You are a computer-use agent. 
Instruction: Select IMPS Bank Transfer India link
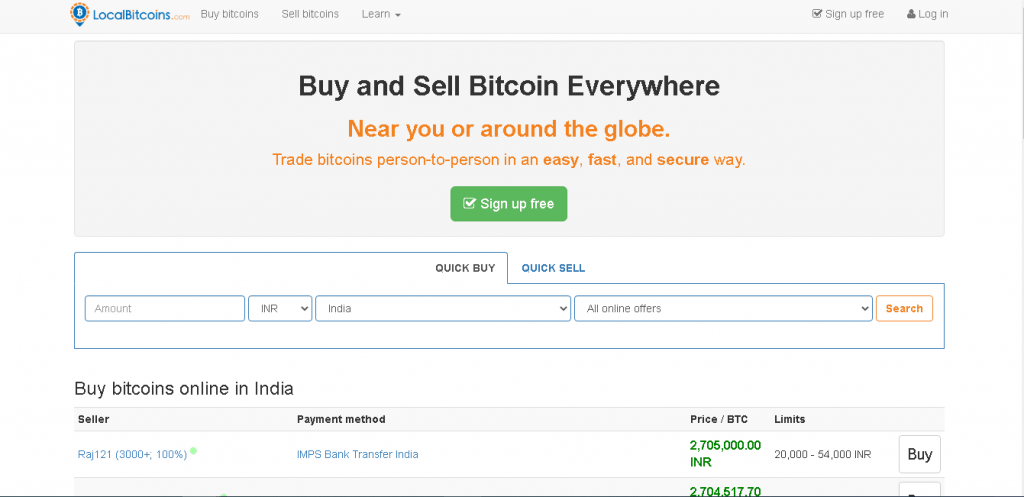coord(357,454)
